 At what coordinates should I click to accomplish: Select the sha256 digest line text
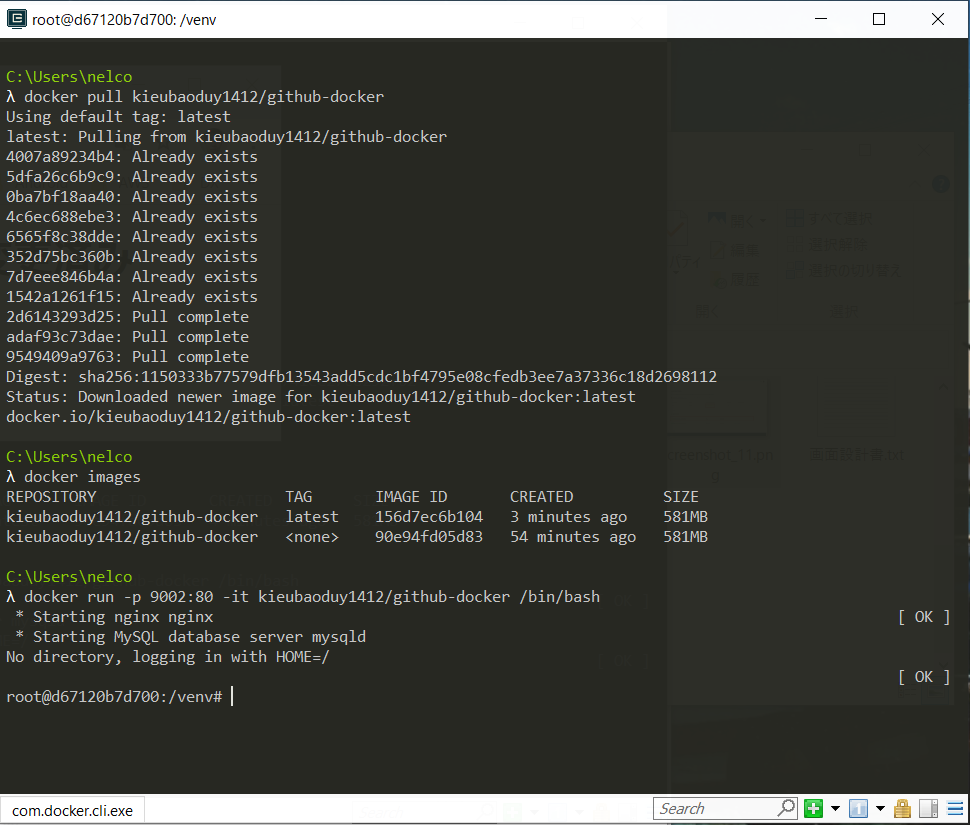tap(362, 376)
